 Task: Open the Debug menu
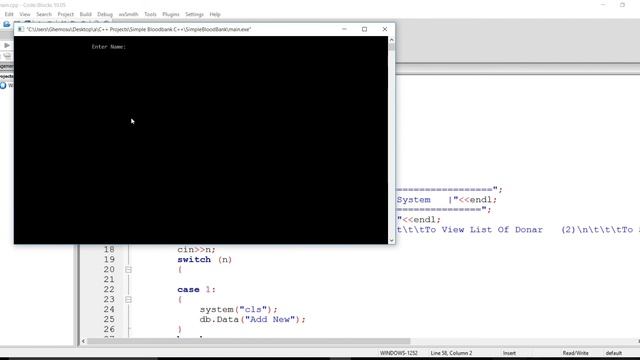point(105,14)
